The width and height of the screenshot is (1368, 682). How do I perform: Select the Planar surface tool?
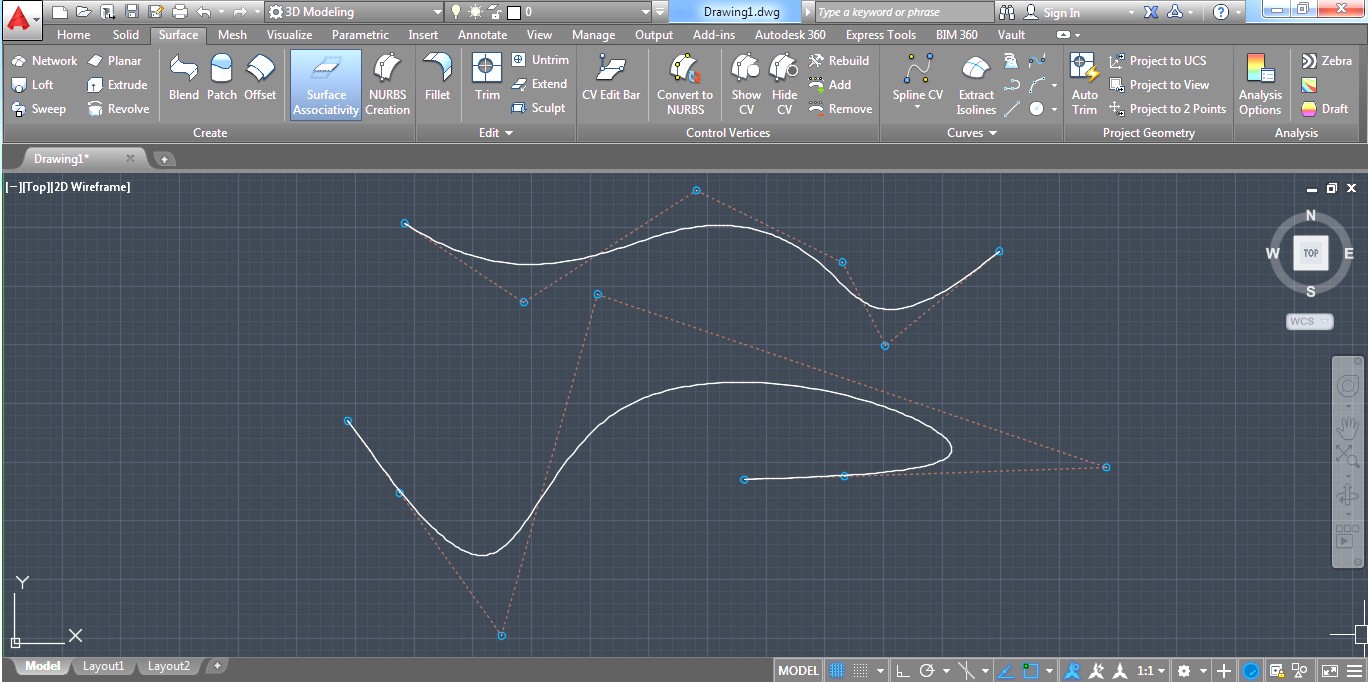pyautogui.click(x=114, y=61)
